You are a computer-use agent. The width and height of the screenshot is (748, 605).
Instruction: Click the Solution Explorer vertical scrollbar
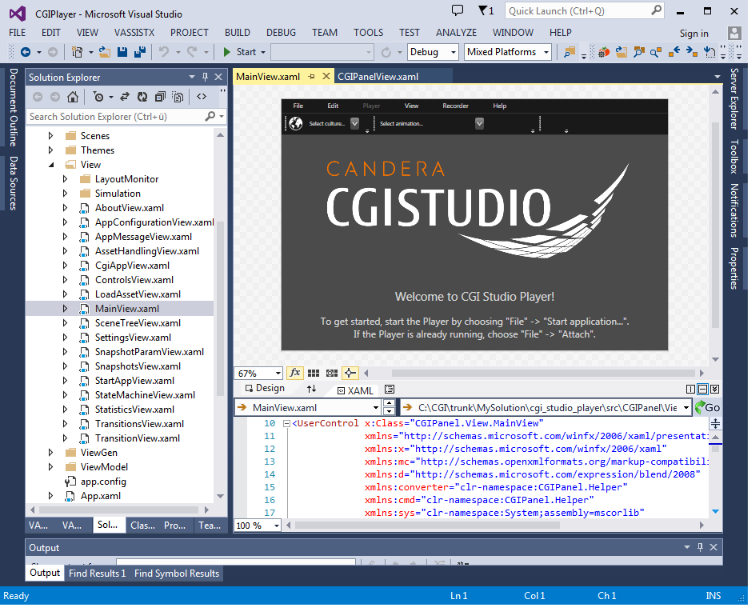coord(220,309)
